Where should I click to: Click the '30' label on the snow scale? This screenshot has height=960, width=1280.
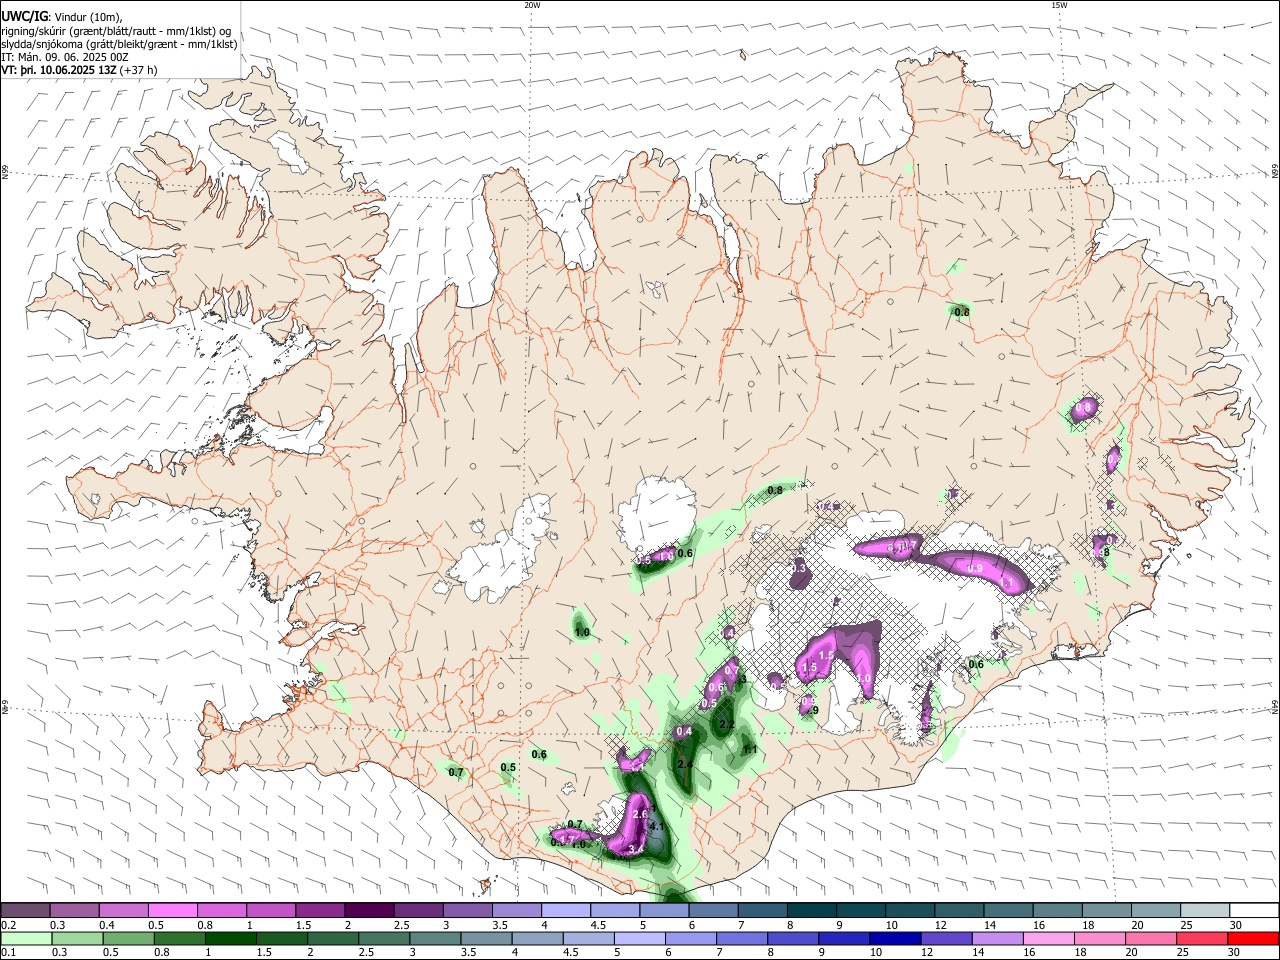coord(1236,925)
